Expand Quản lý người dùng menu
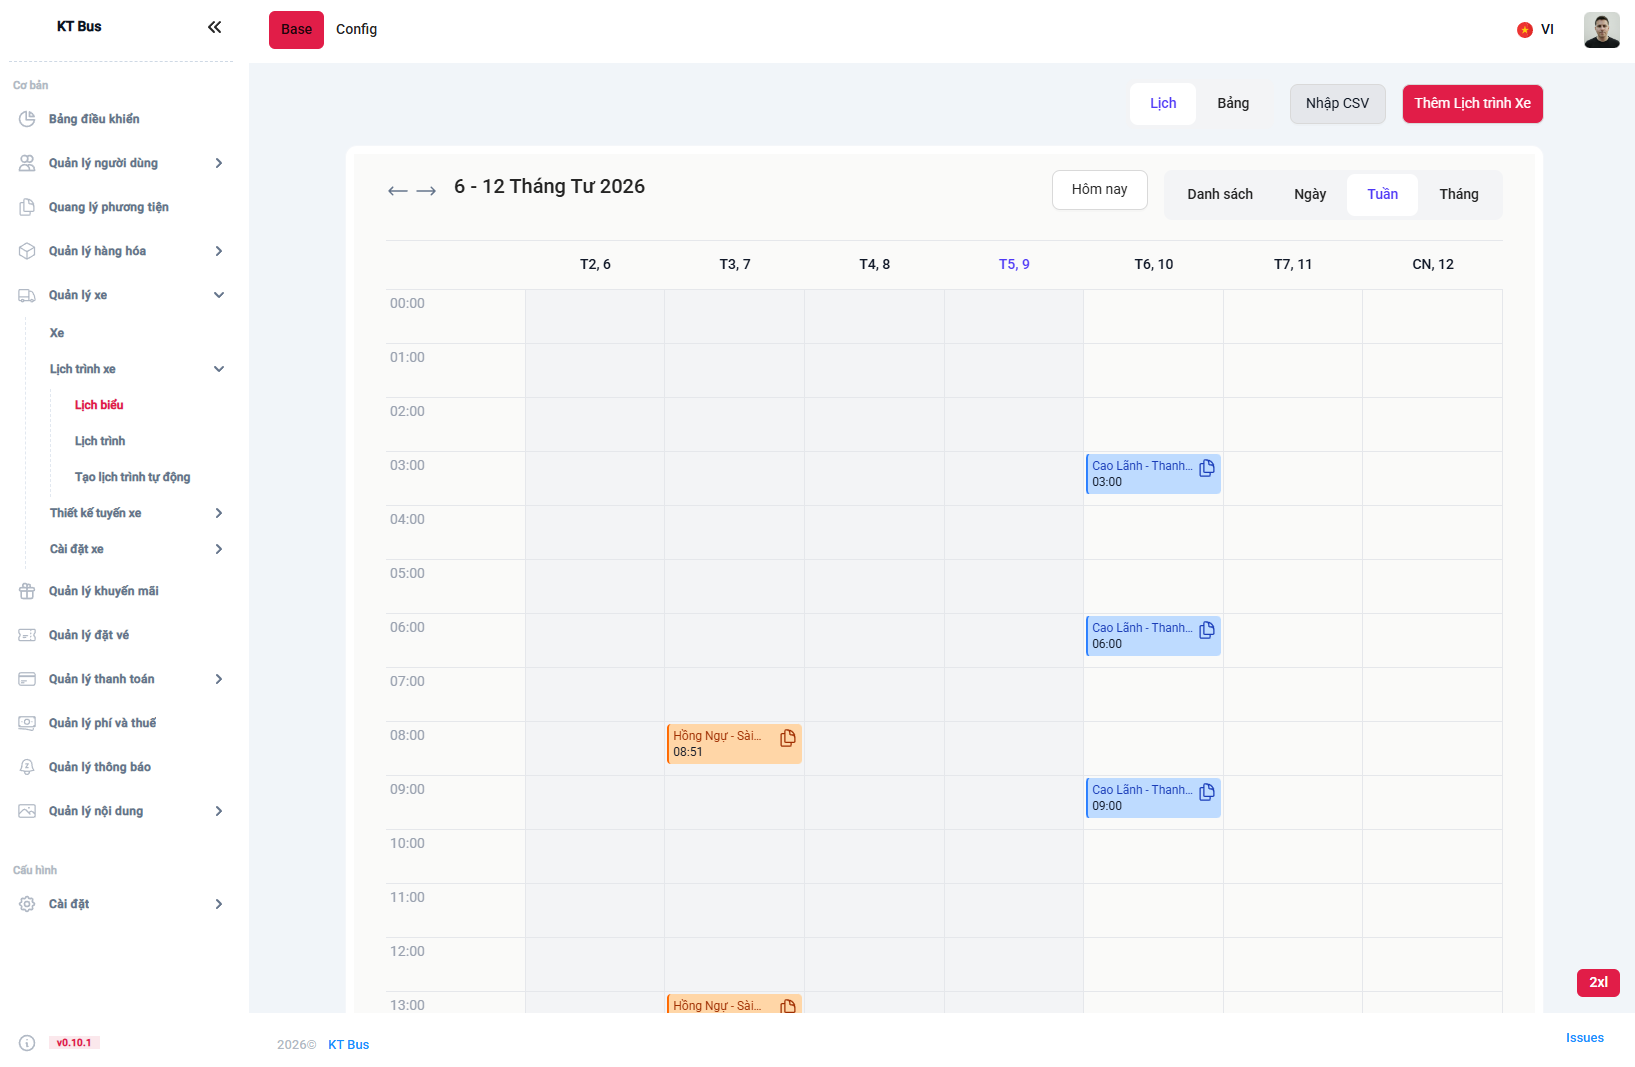Screen dimensions: 1635x1067 coord(219,163)
